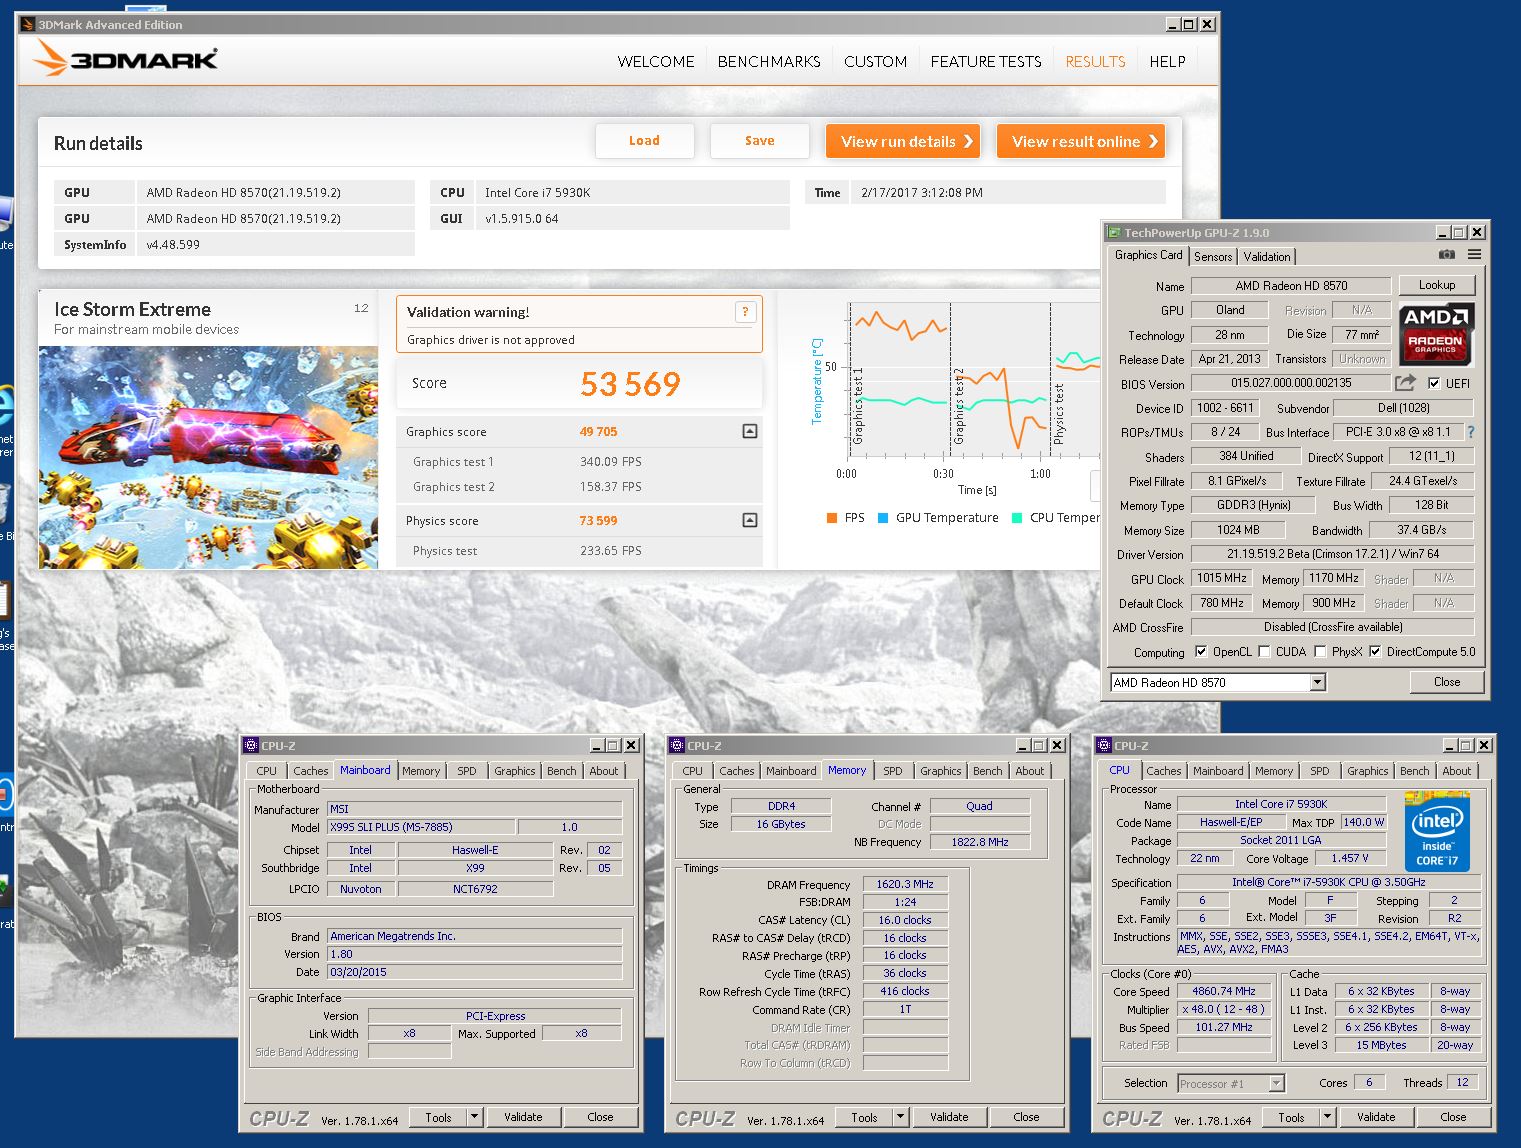
Task: Collapse the Physics score section
Action: [x=750, y=520]
